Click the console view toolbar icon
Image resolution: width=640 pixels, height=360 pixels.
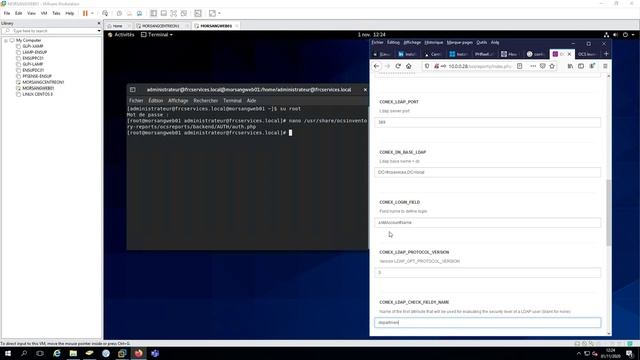[x=198, y=13]
